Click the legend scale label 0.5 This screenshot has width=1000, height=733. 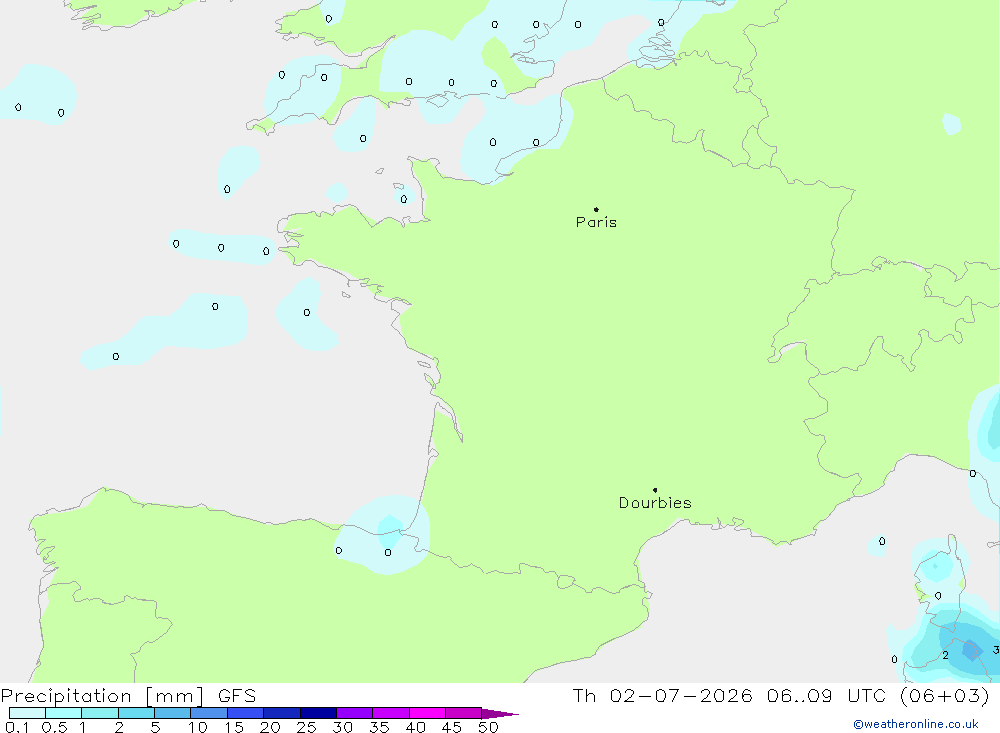point(54,727)
